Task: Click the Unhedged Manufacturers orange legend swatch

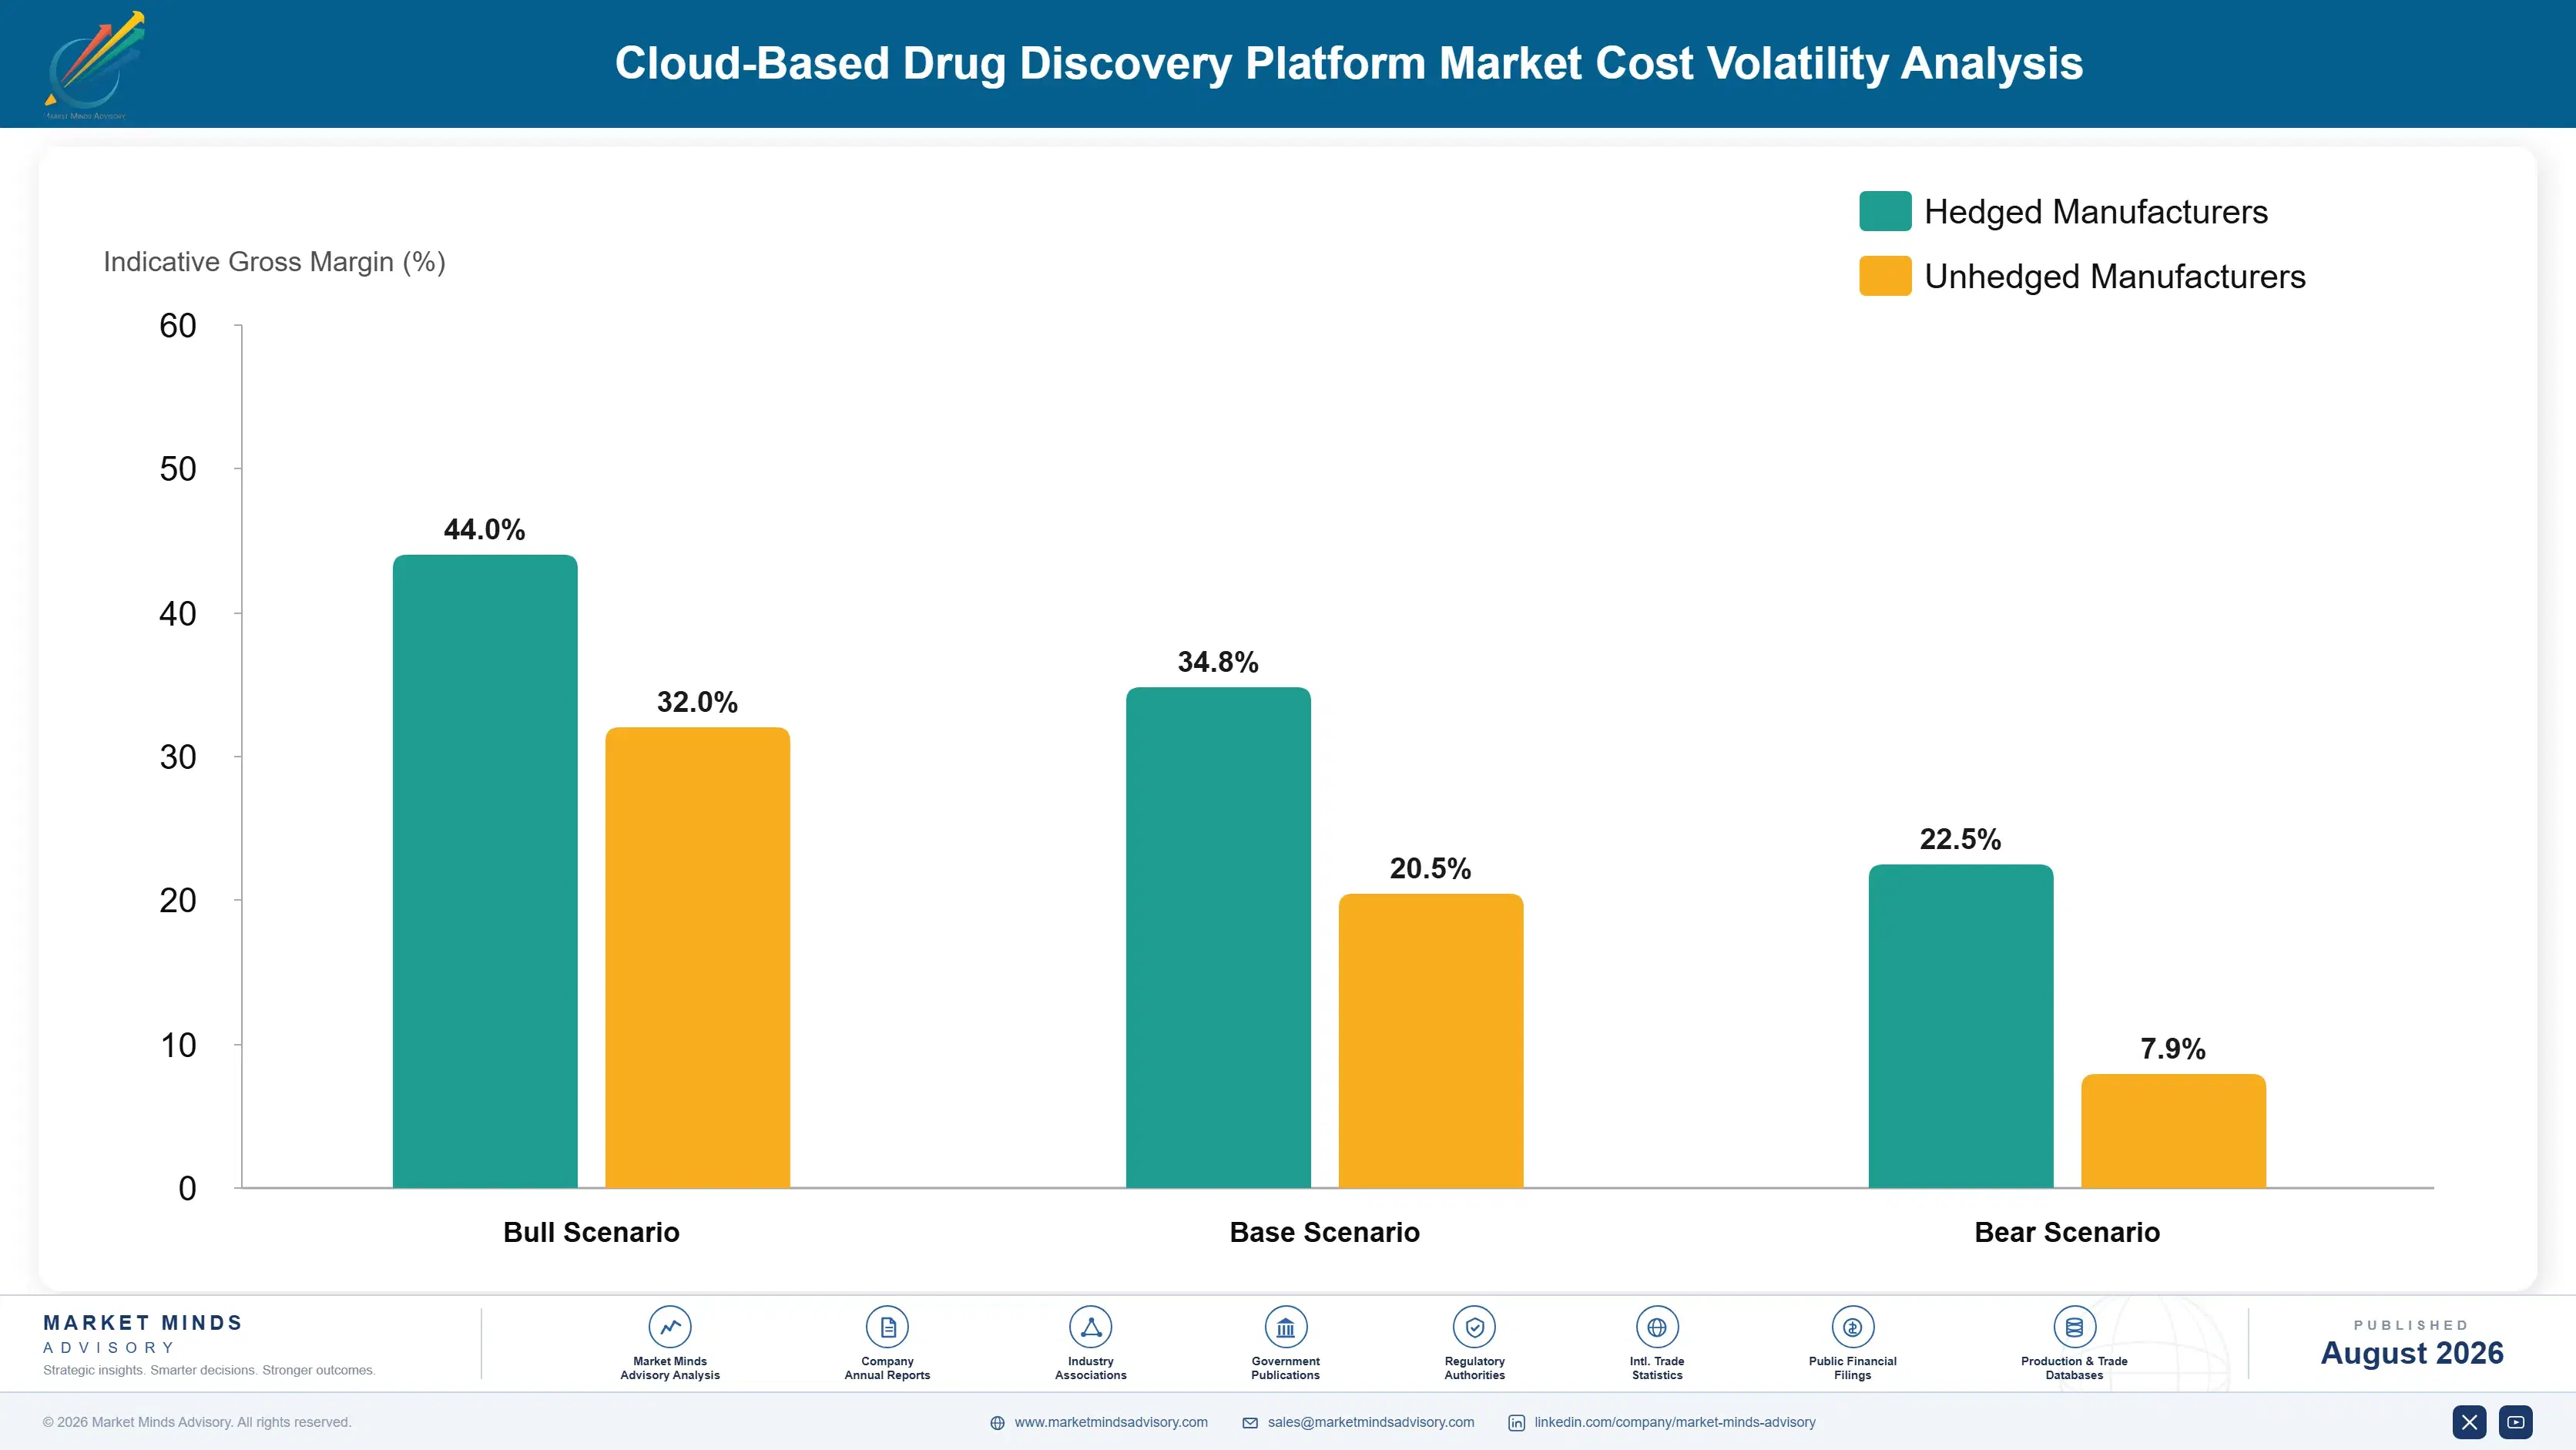Action: click(x=1885, y=276)
